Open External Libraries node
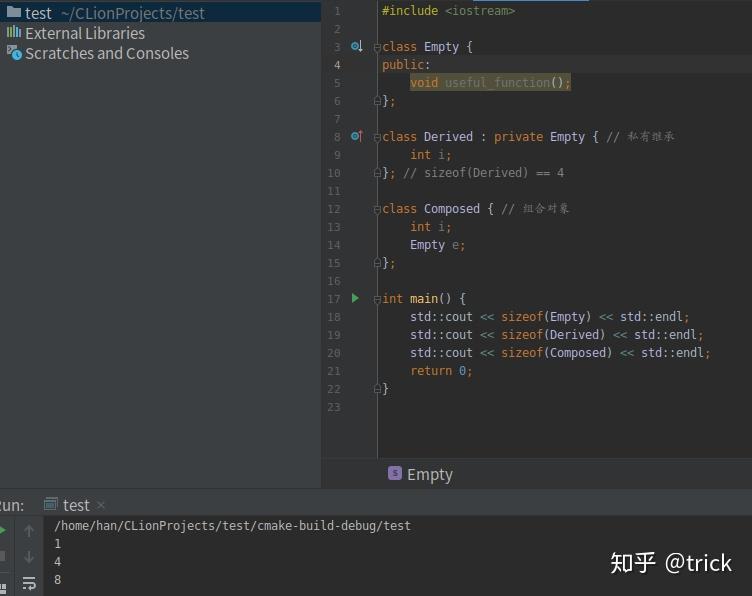This screenshot has height=596, width=752. pos(85,33)
